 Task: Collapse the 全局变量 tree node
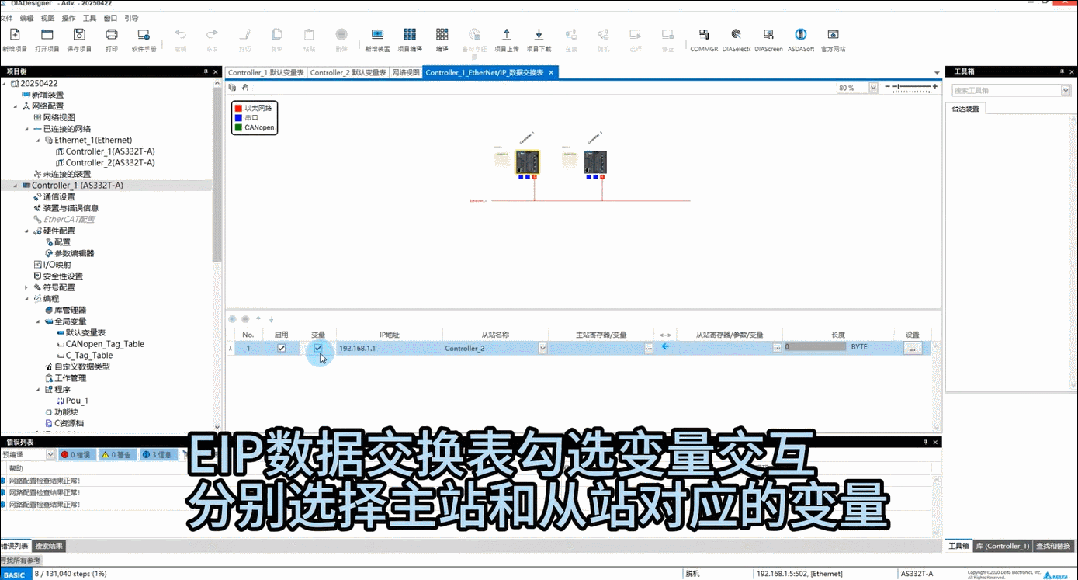click(38, 322)
